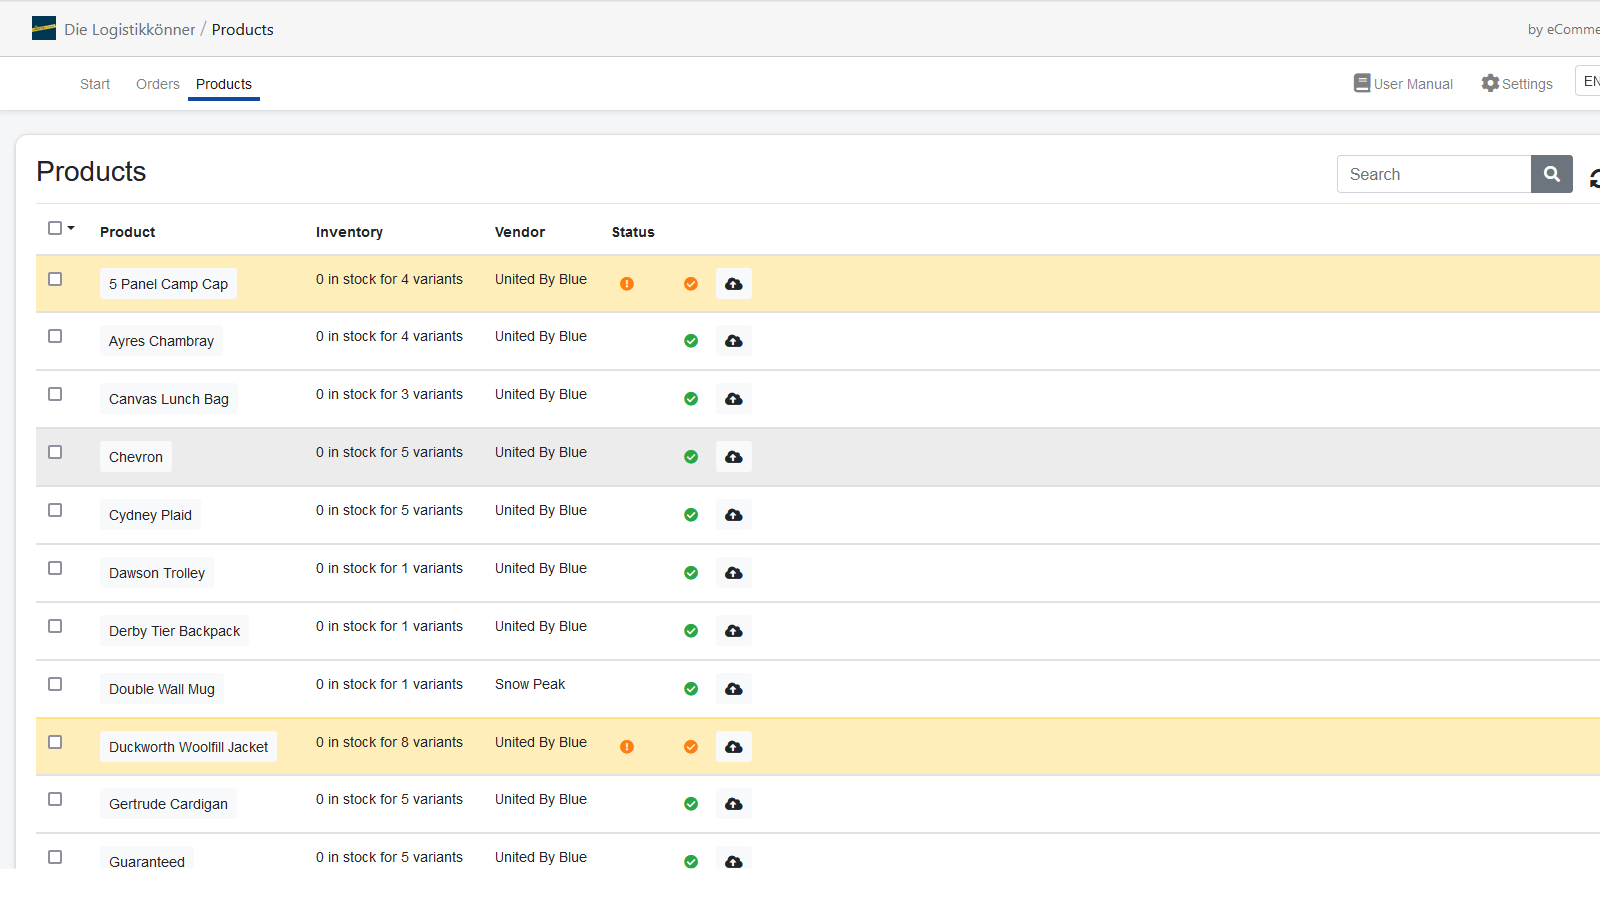Go to the Start tab
The height and width of the screenshot is (900, 1600).
[x=95, y=84]
